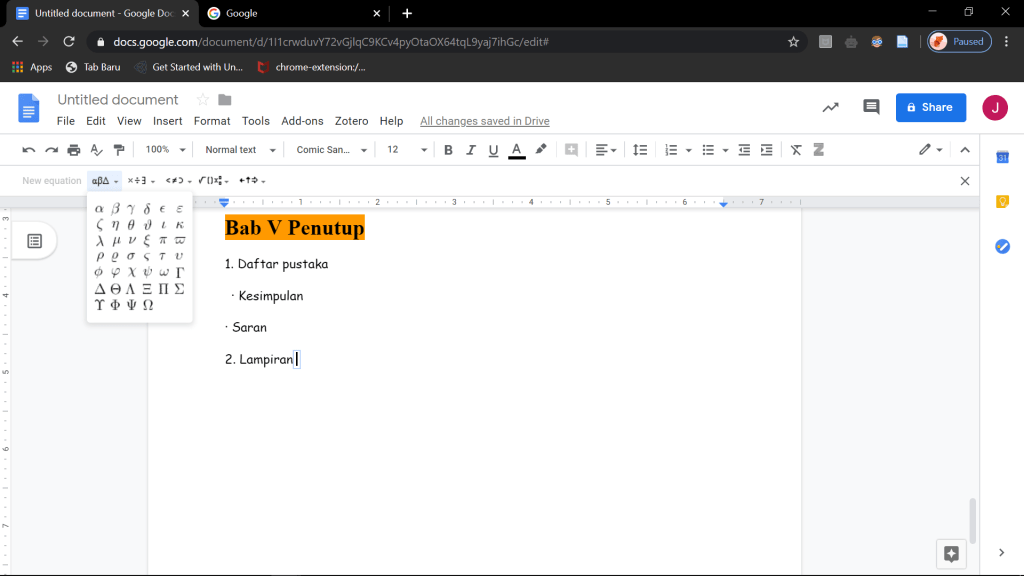Open the Add-ons menu
1024x576 pixels.
[x=302, y=121]
